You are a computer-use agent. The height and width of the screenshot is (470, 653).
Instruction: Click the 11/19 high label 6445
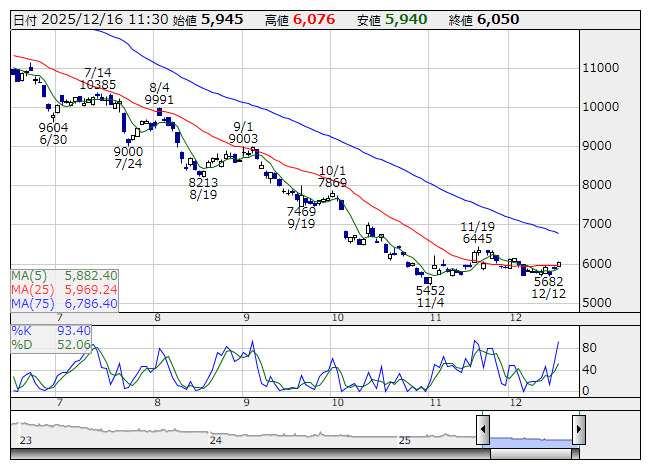click(x=477, y=239)
